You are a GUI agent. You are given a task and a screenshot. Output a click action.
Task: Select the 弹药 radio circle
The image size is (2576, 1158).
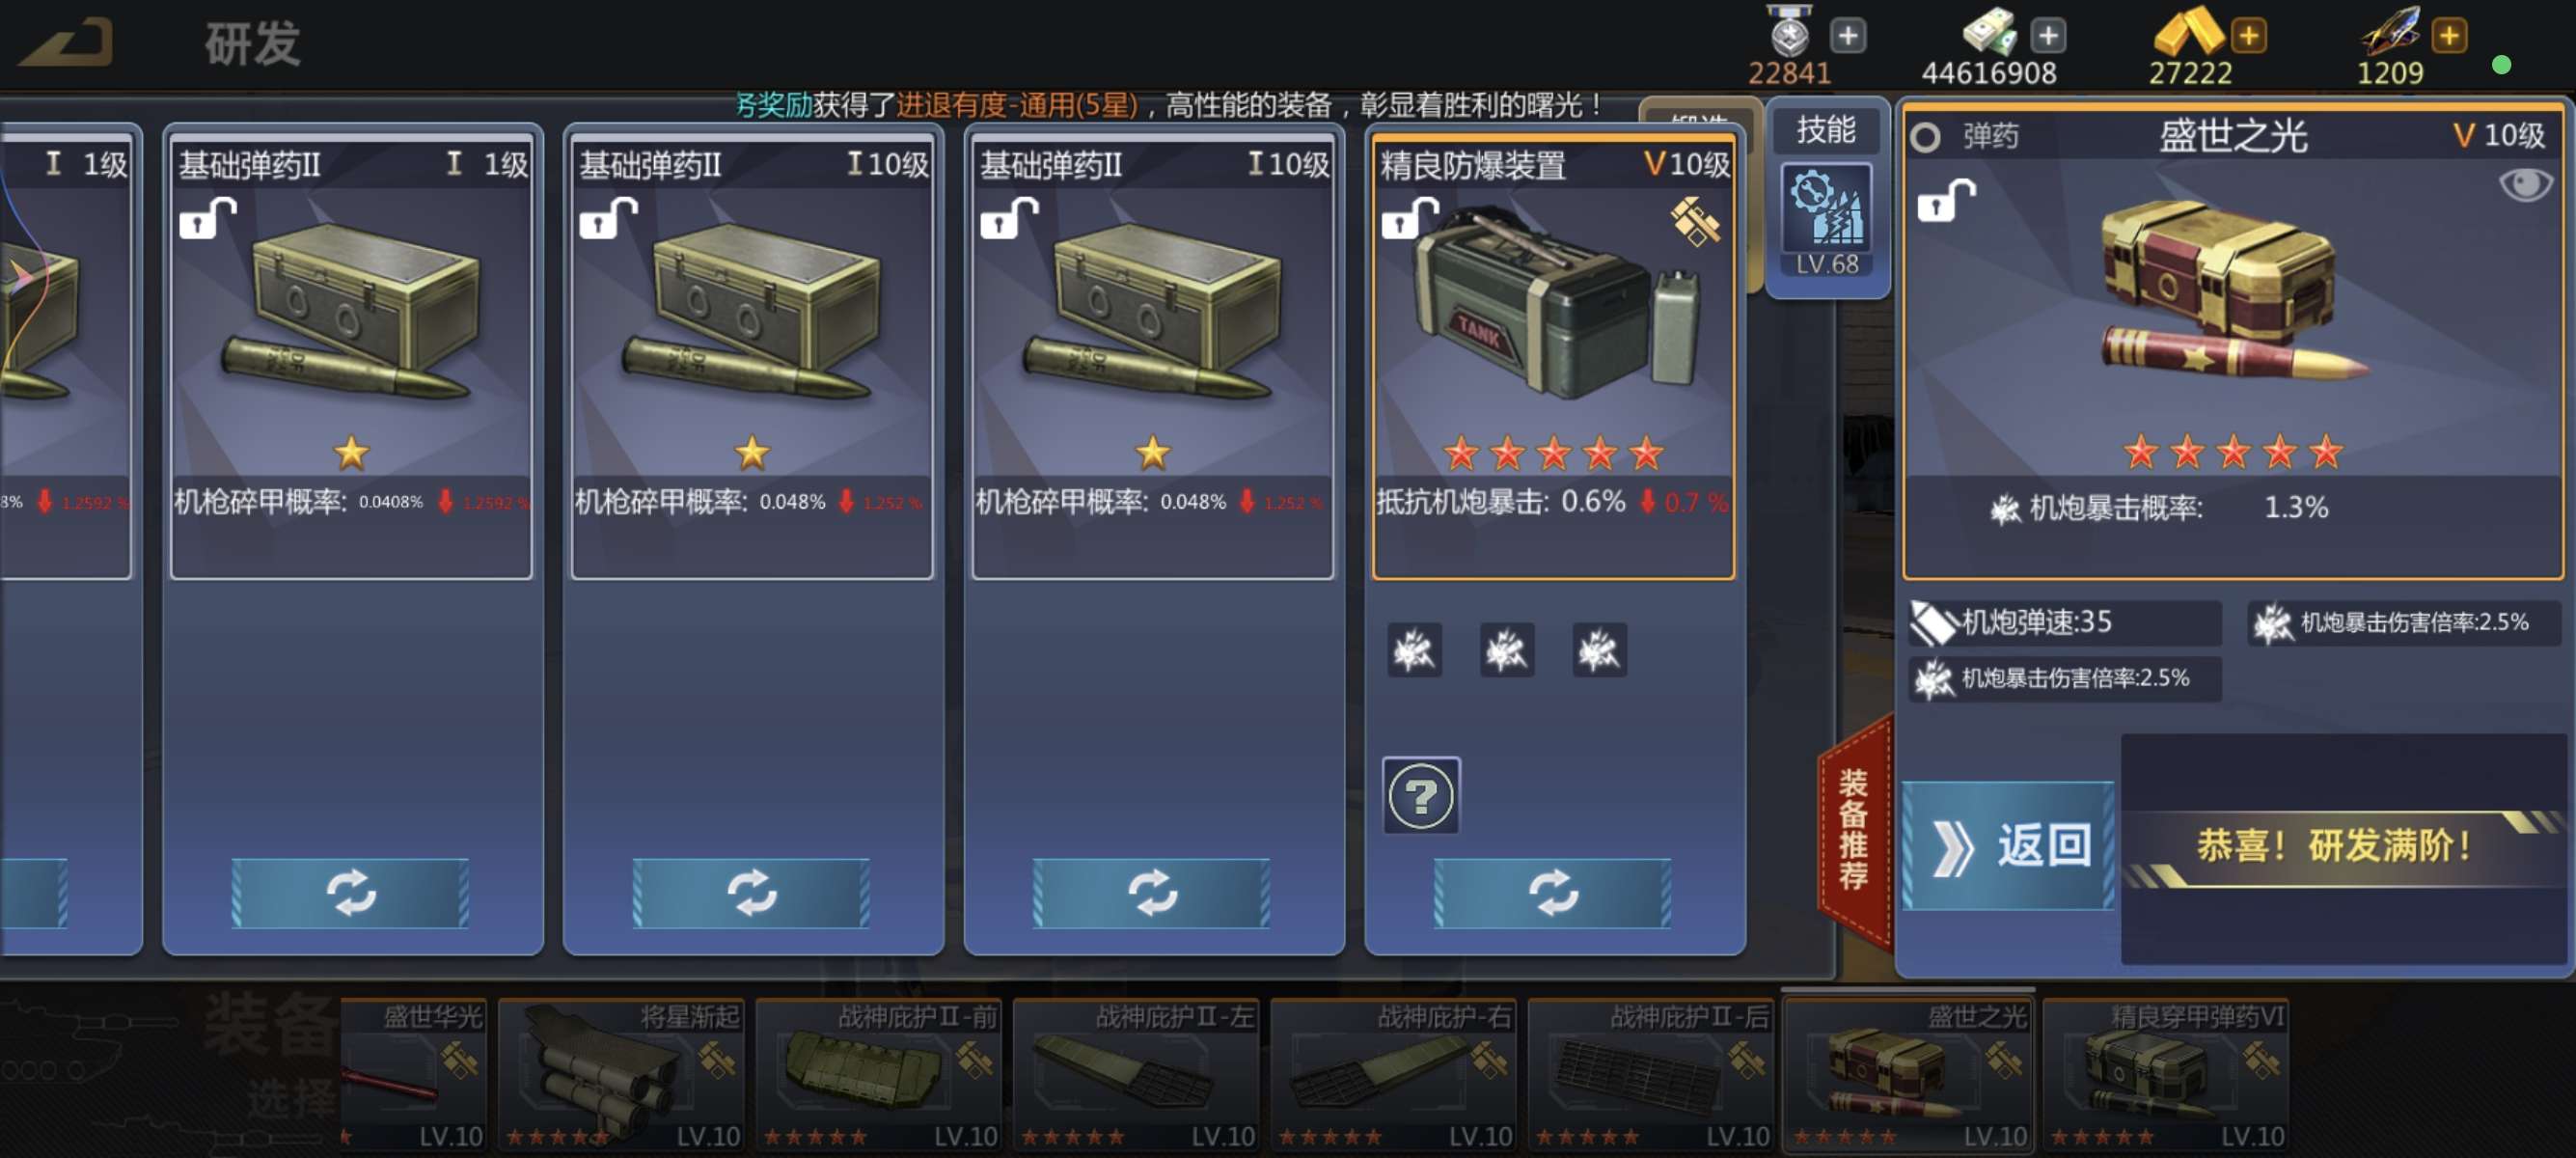(x=1925, y=137)
